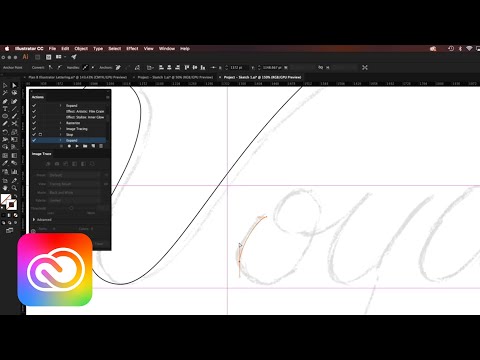Click the Fill color swatch

point(6,199)
